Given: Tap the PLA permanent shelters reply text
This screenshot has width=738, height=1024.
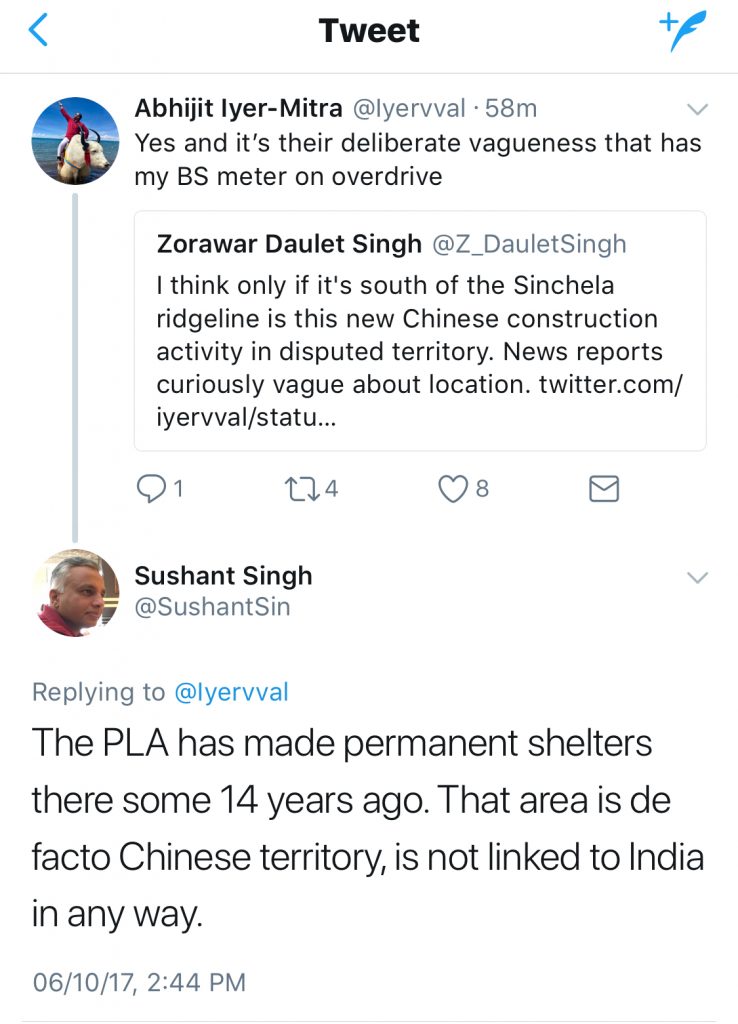Looking at the screenshot, I should [x=369, y=829].
